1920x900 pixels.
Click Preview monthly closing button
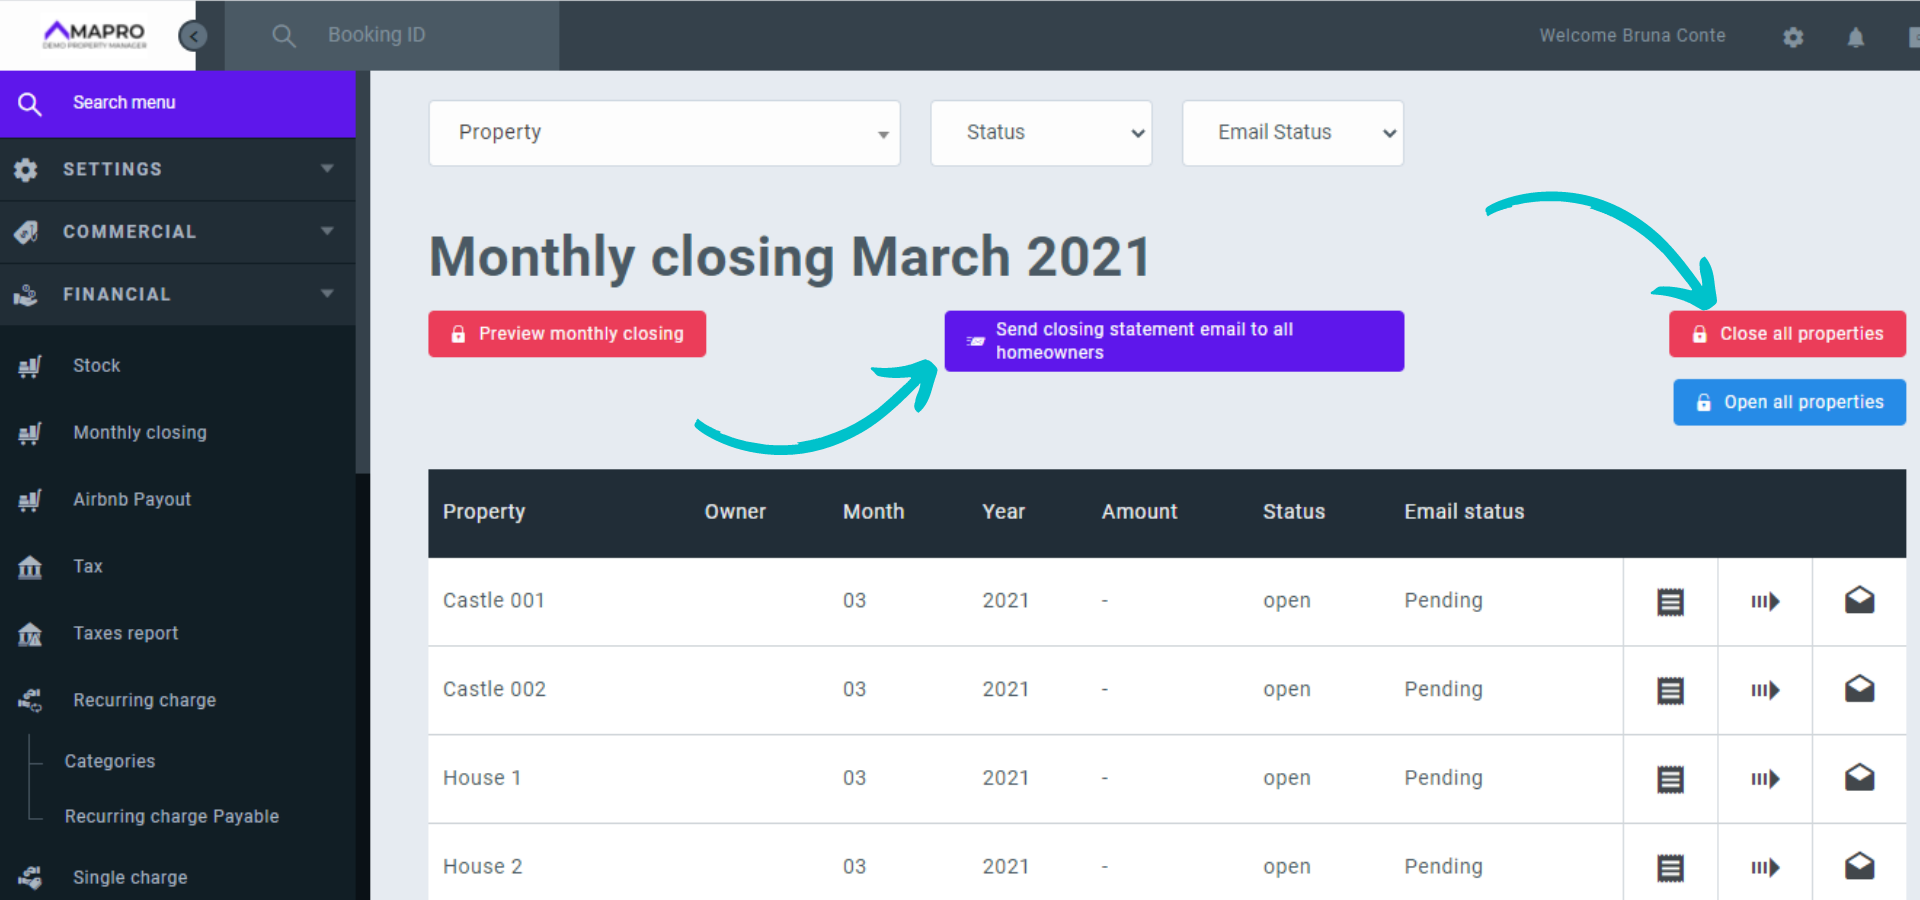click(x=567, y=334)
